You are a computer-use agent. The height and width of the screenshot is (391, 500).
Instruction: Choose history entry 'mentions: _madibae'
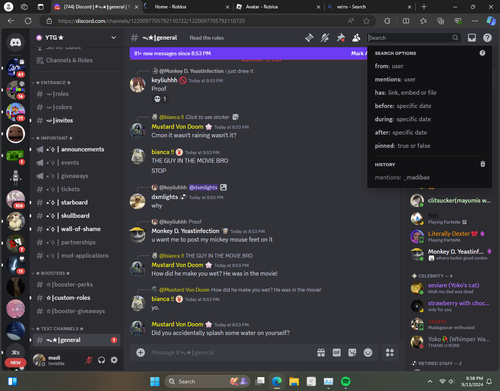(x=429, y=177)
